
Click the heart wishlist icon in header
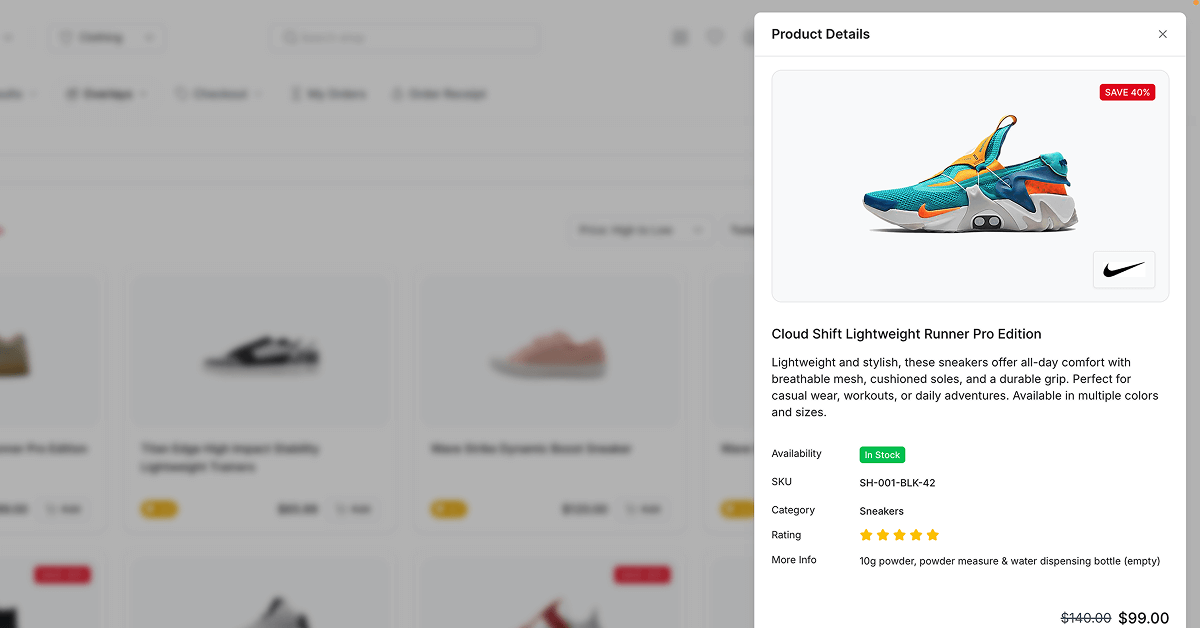(x=715, y=38)
